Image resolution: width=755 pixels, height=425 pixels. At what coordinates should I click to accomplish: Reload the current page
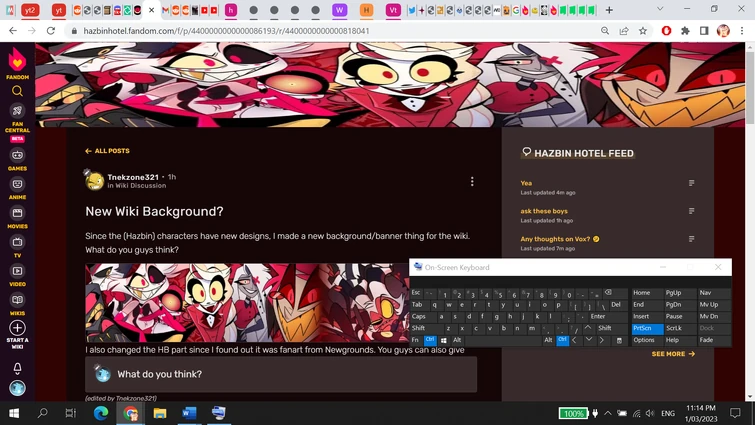coord(51,31)
